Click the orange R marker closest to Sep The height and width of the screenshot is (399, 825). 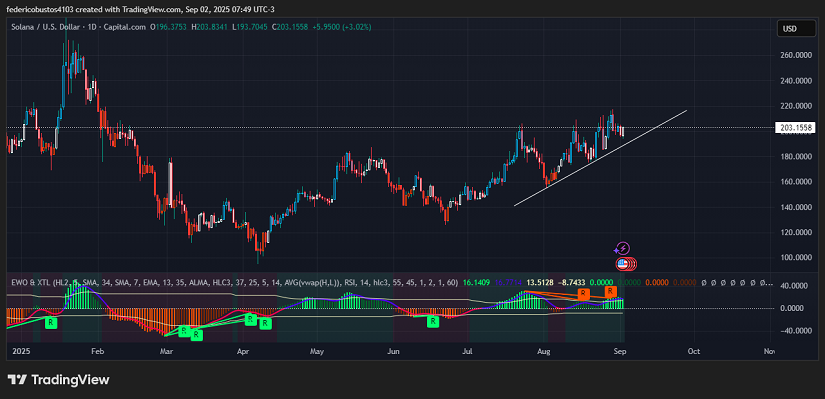click(610, 291)
